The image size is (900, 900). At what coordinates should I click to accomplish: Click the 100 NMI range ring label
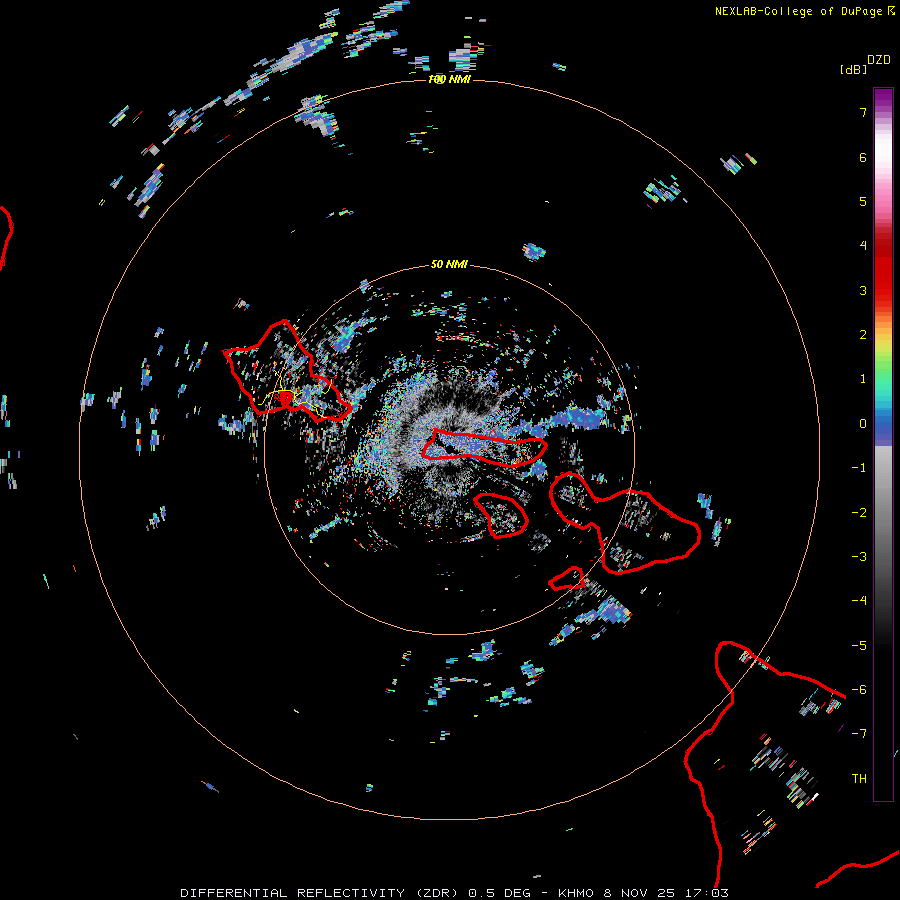[x=449, y=79]
